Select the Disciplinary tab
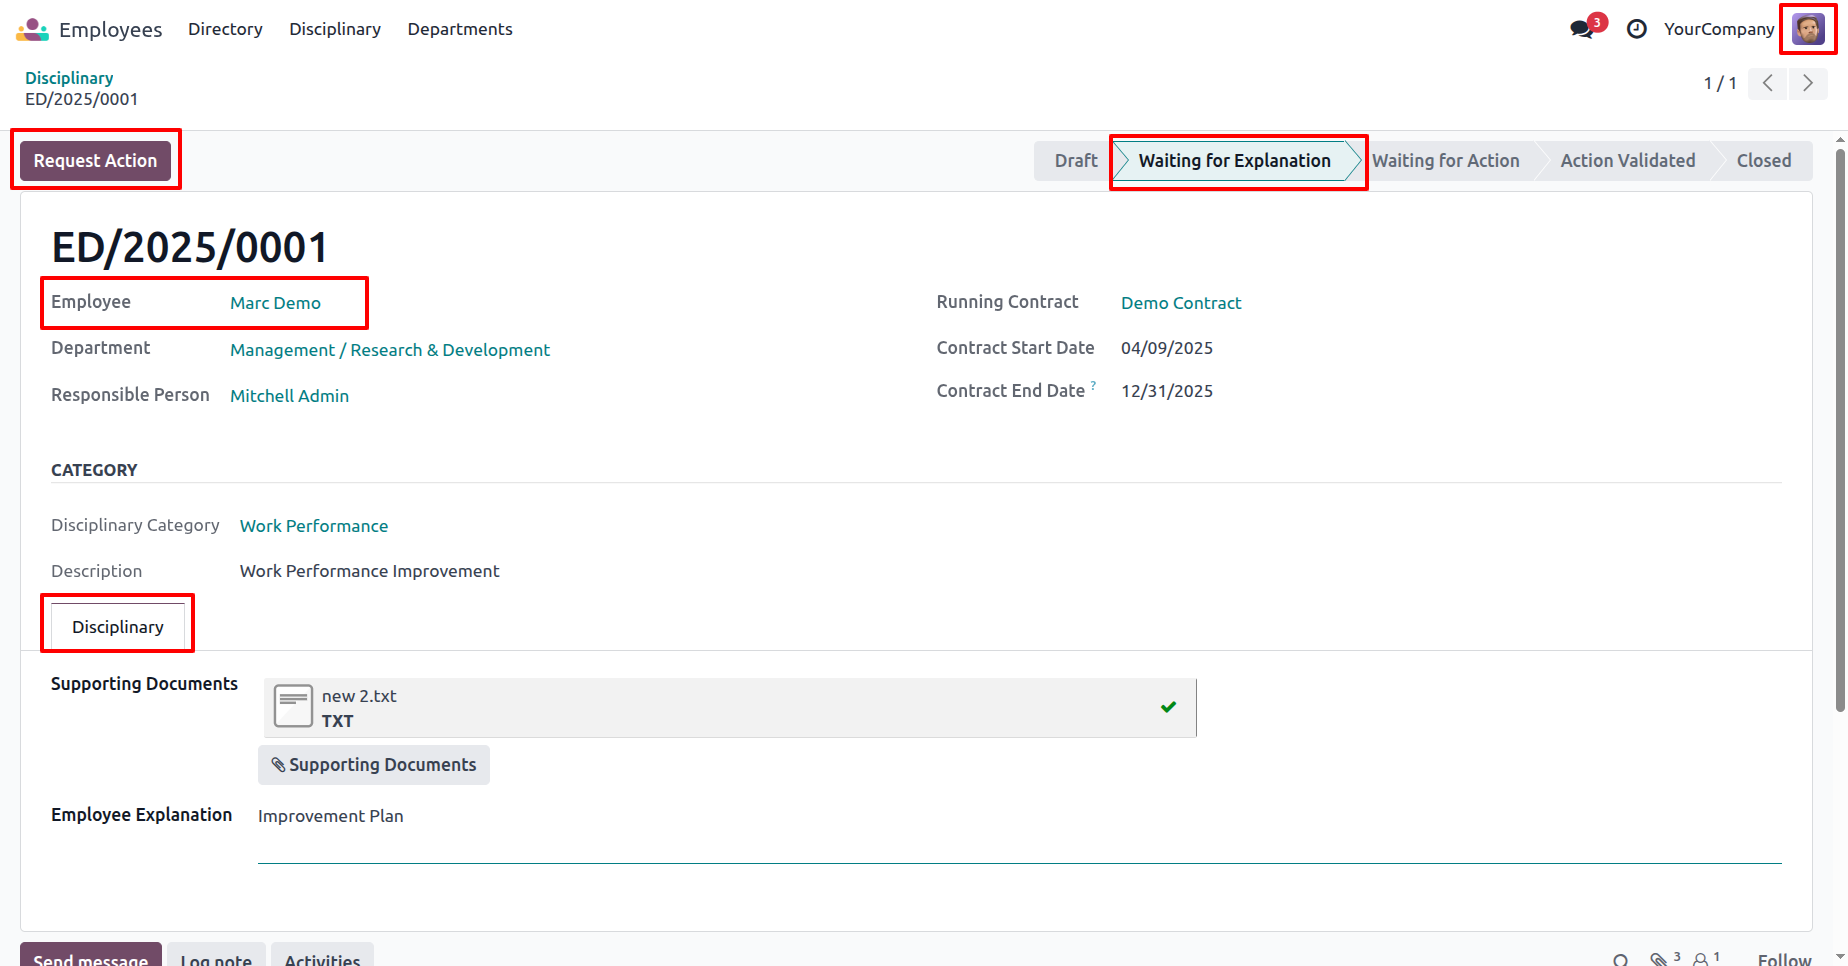This screenshot has width=1848, height=966. (x=118, y=627)
